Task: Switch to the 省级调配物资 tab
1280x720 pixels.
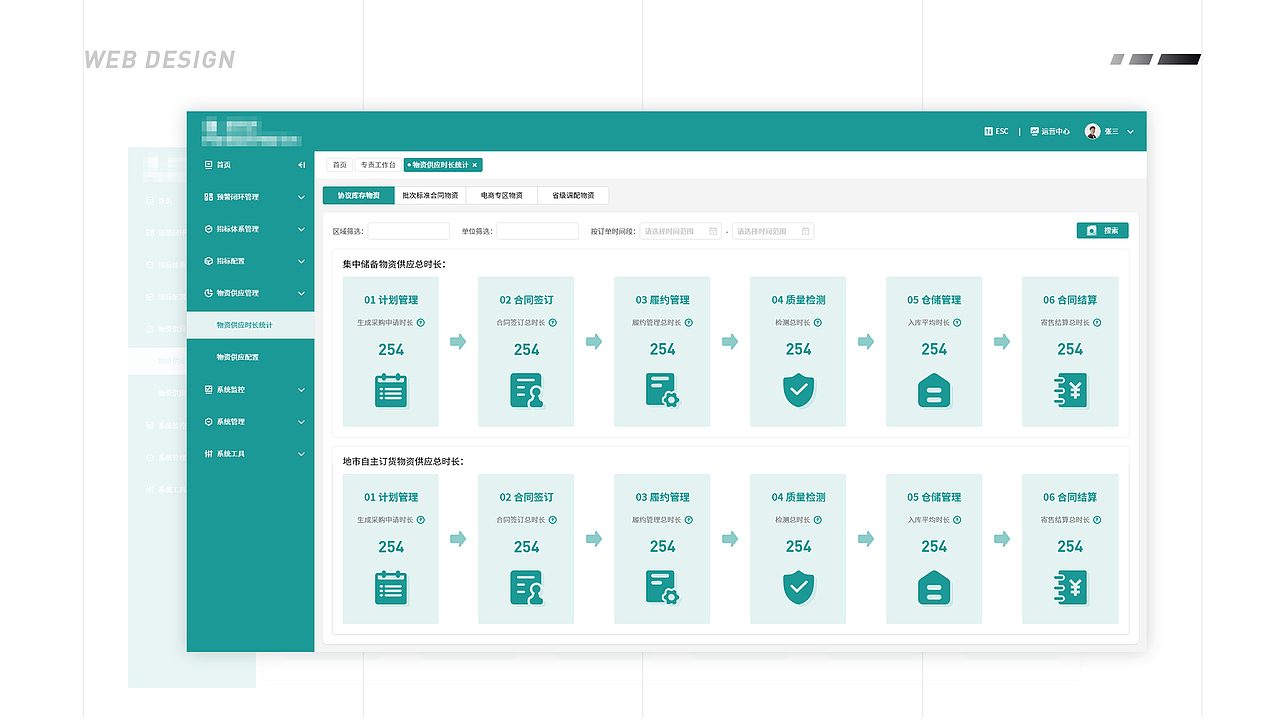Action: pyautogui.click(x=573, y=196)
